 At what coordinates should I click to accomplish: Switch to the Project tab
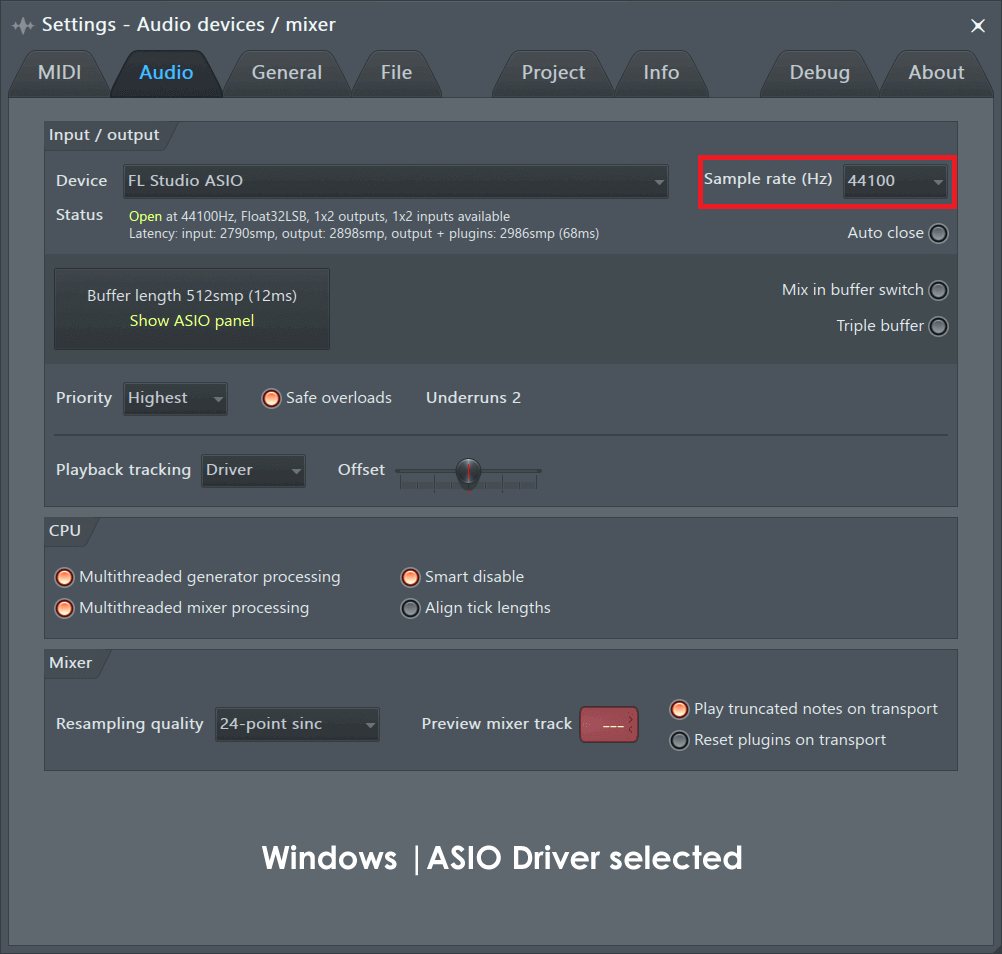(x=552, y=72)
